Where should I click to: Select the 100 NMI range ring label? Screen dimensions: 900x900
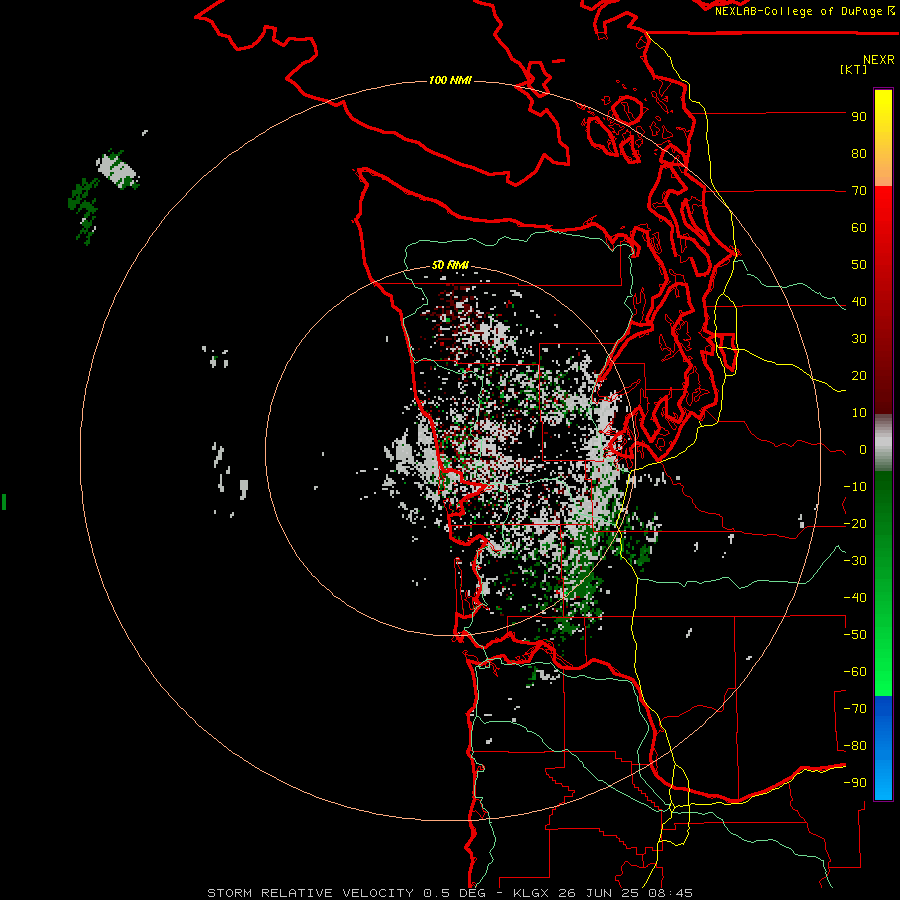click(450, 80)
